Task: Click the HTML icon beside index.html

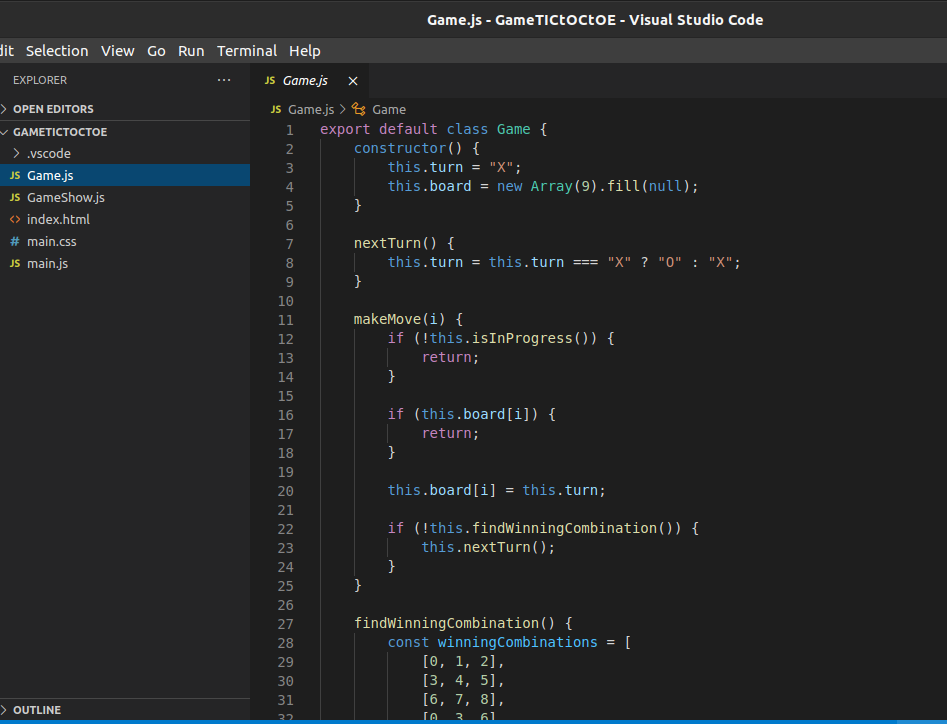Action: [15, 219]
